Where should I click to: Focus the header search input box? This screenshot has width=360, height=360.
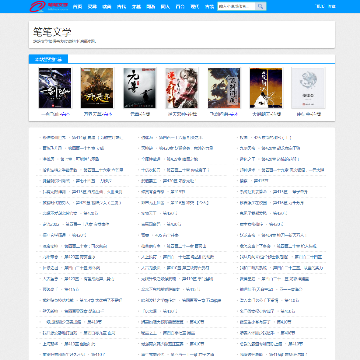tap(236, 6)
